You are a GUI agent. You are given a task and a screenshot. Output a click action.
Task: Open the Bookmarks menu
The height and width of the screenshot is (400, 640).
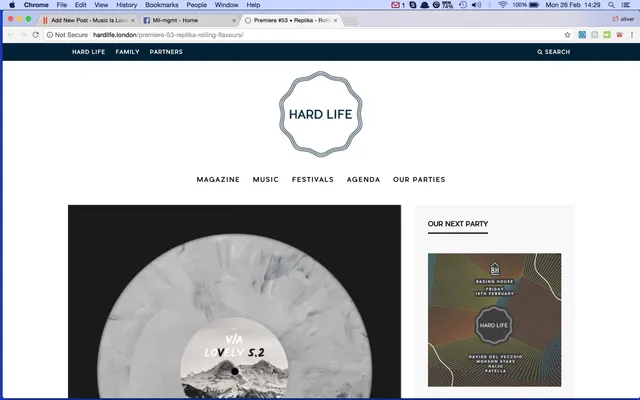pyautogui.click(x=162, y=5)
